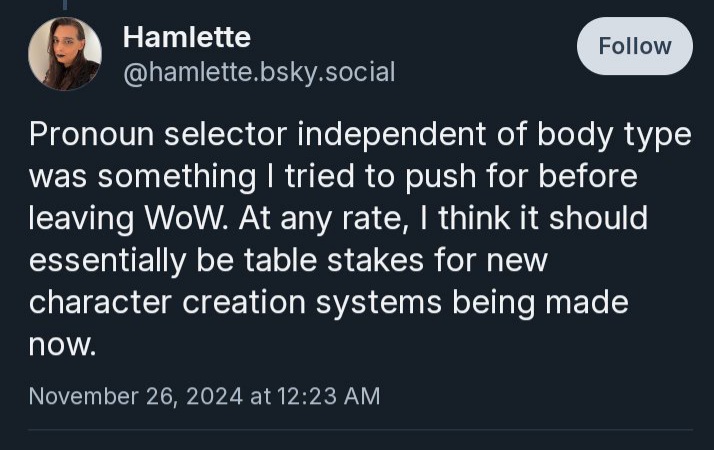Screen dimensions: 714x450
Task: Click the phrase 'push for before'
Action: pyautogui.click(x=521, y=177)
